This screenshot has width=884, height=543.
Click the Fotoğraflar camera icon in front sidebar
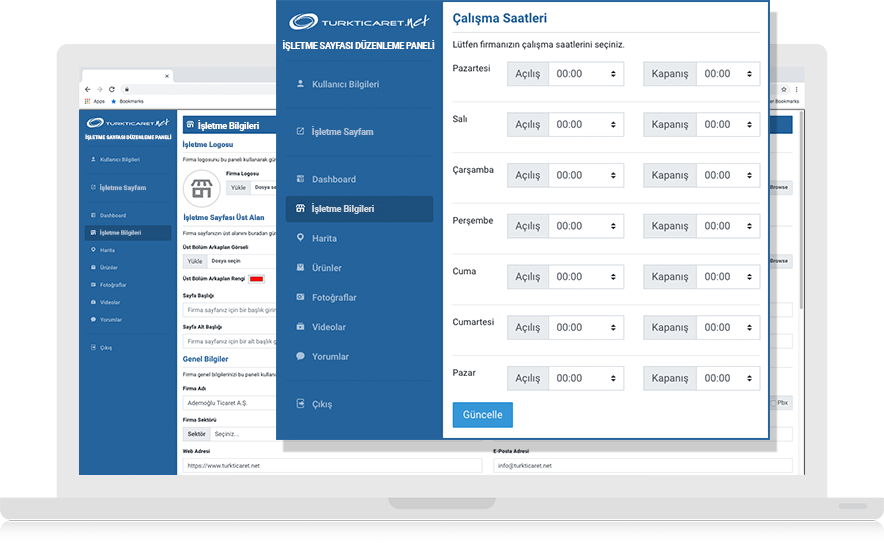(300, 297)
